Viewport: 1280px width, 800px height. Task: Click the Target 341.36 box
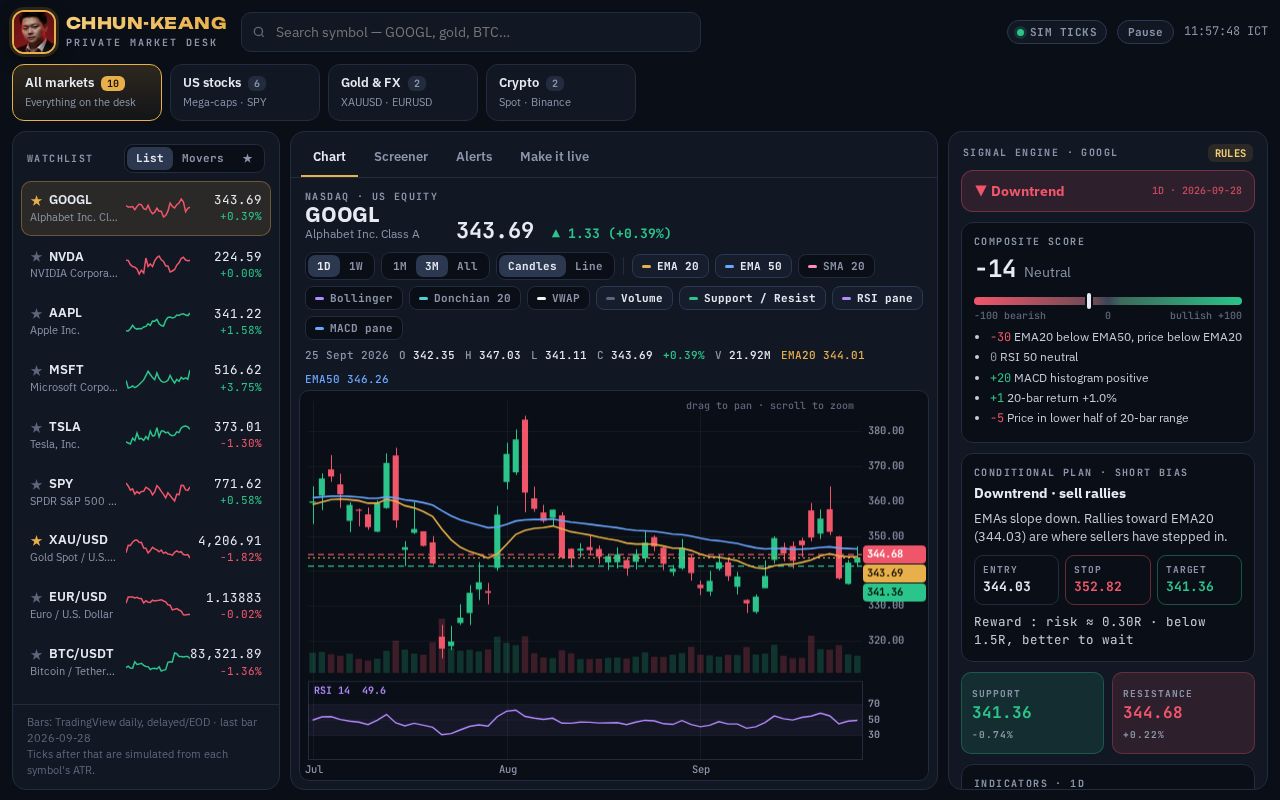1199,580
